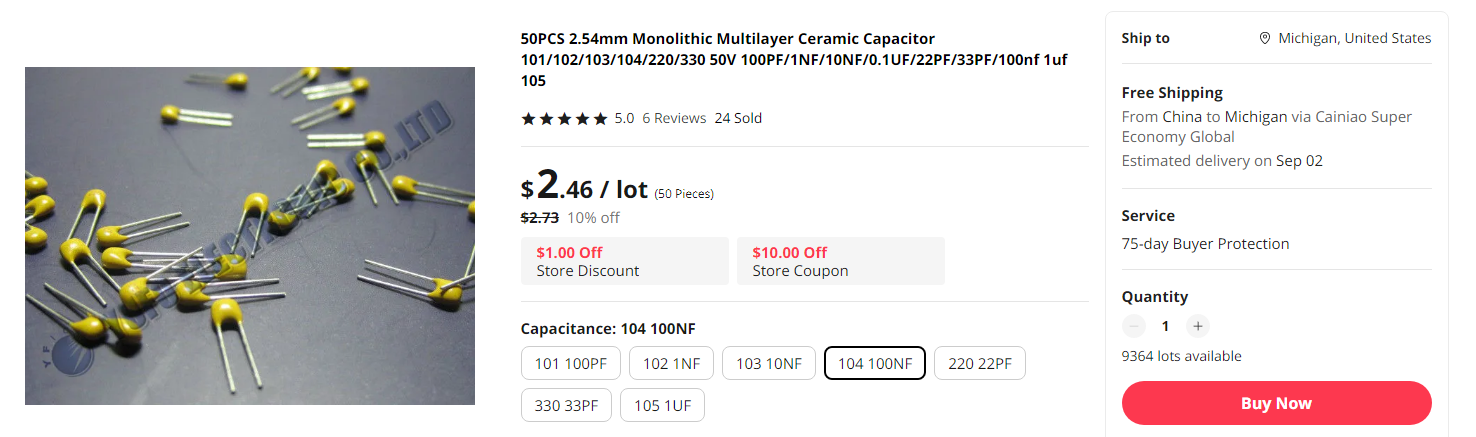Choose the 103 10NF variant
The height and width of the screenshot is (437, 1476).
pos(769,364)
